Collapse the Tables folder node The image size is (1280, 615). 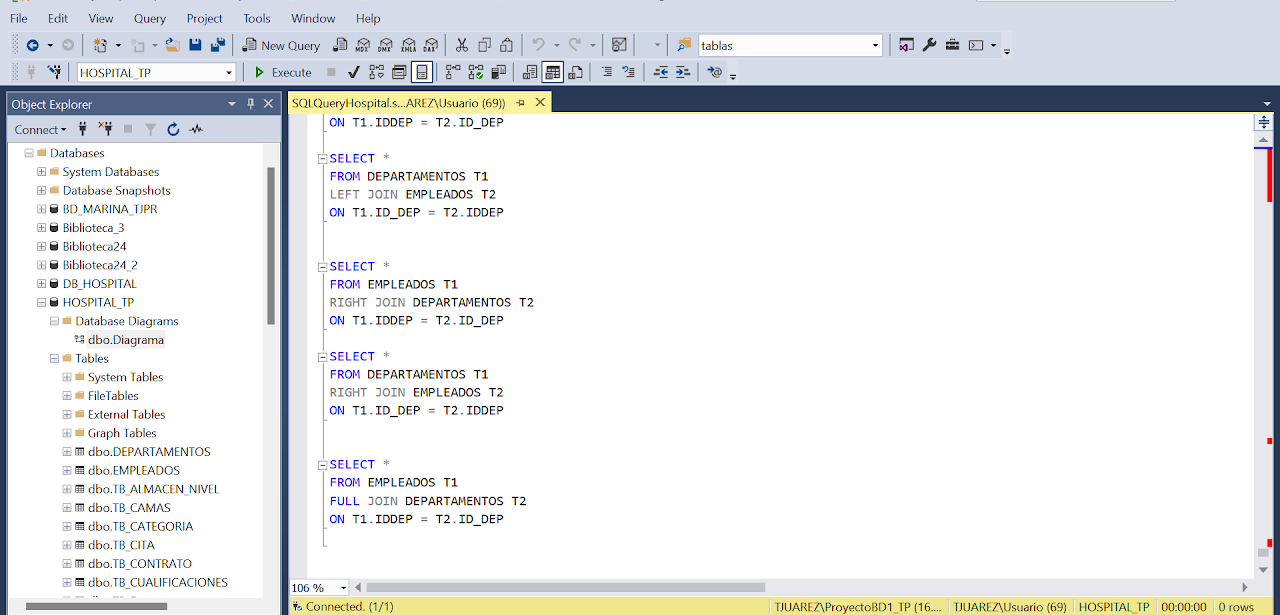coord(54,358)
